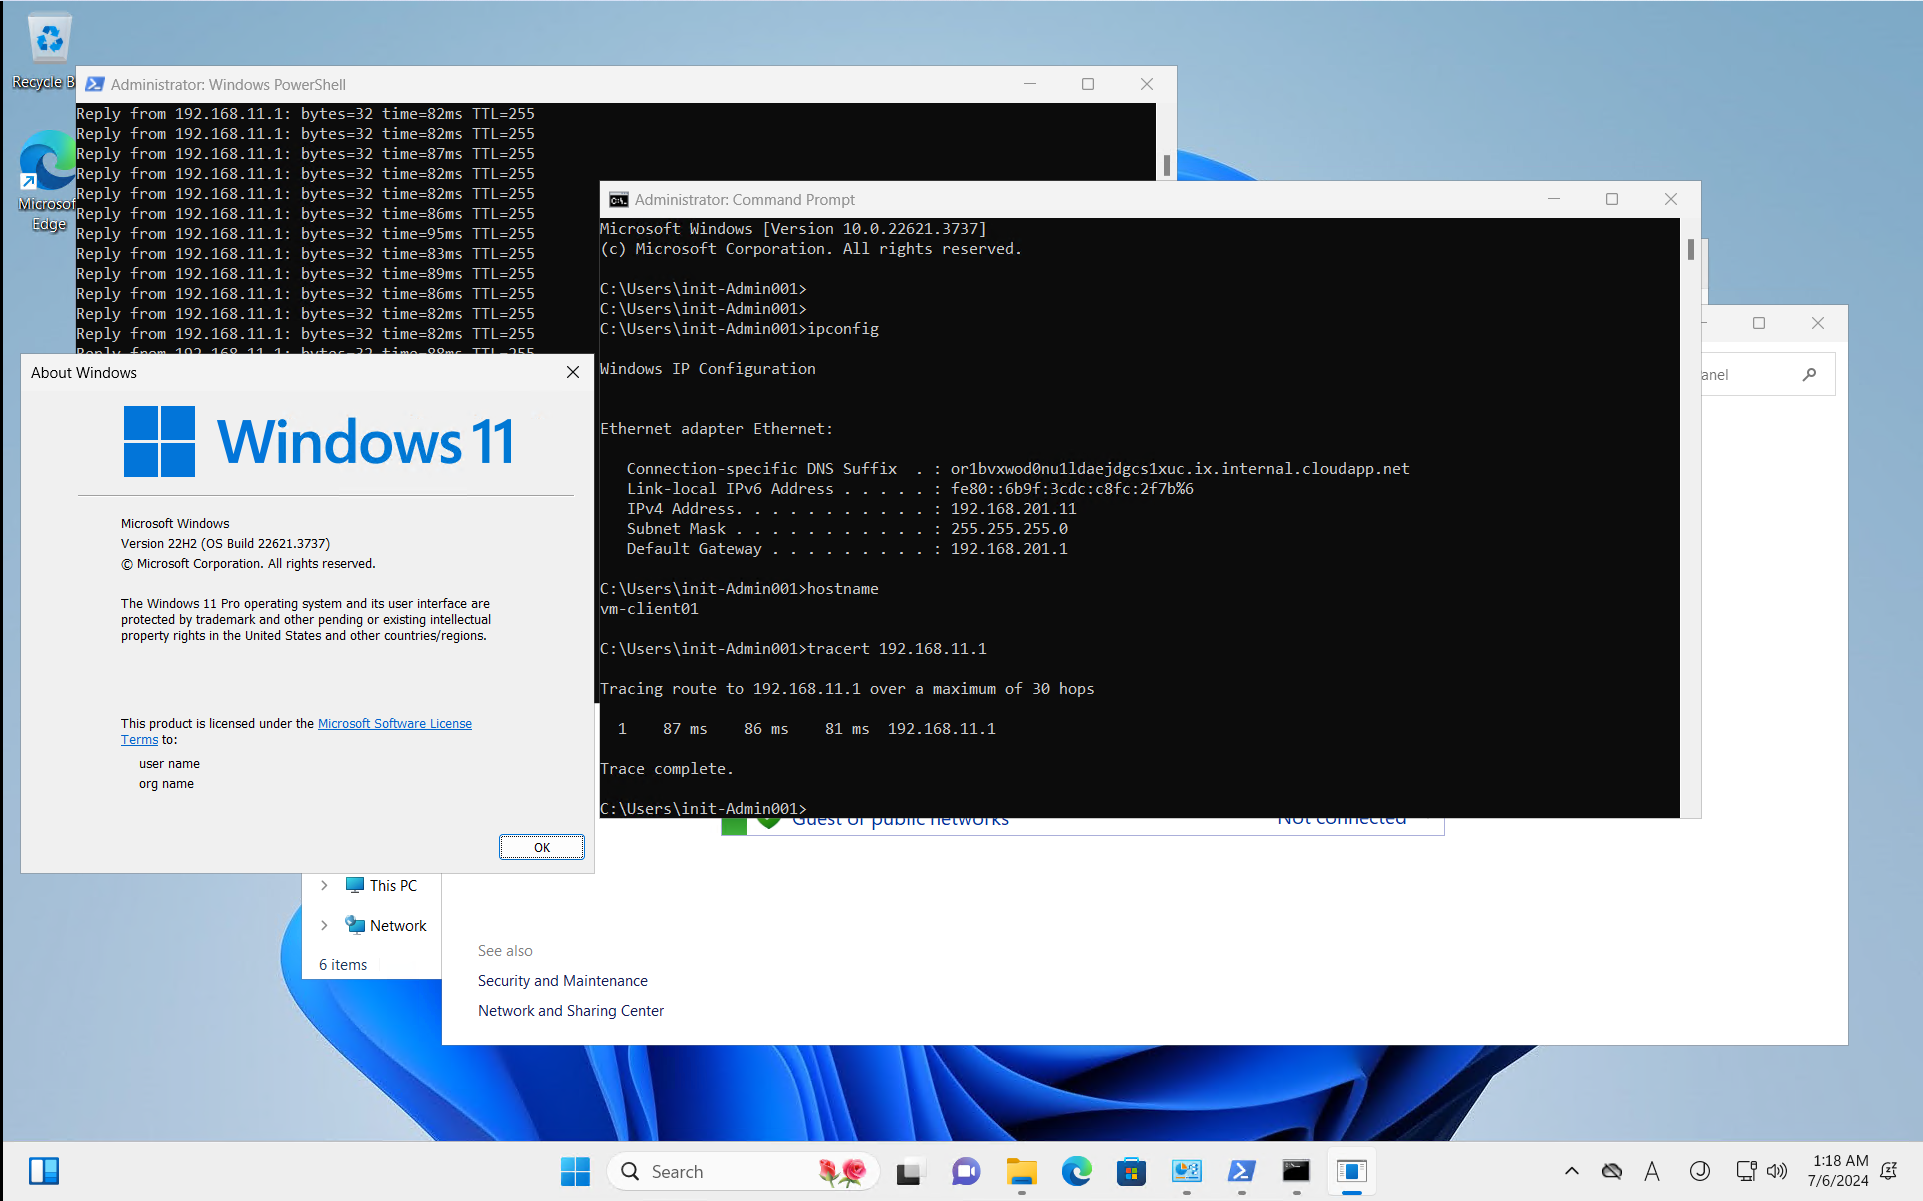
Task: Click Command Prompt vertical scrollbar thumb
Action: (1690, 249)
